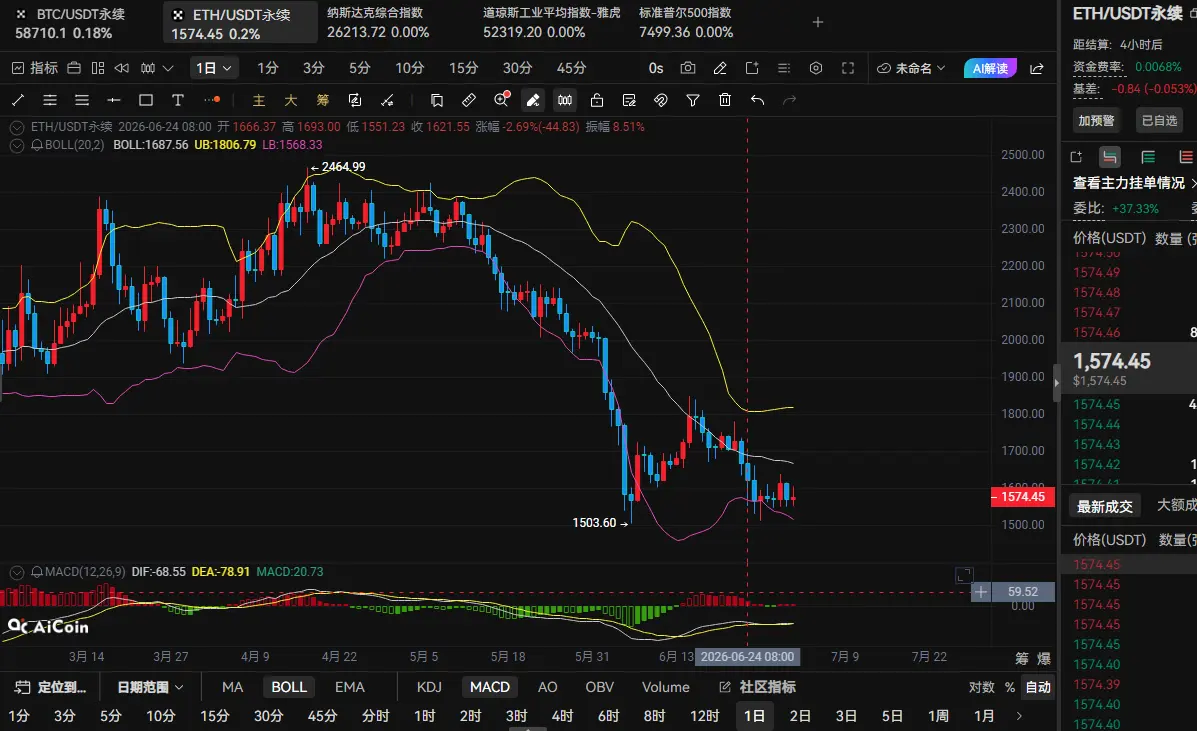The height and width of the screenshot is (731, 1197).
Task: Undo last drawing action
Action: (x=757, y=100)
